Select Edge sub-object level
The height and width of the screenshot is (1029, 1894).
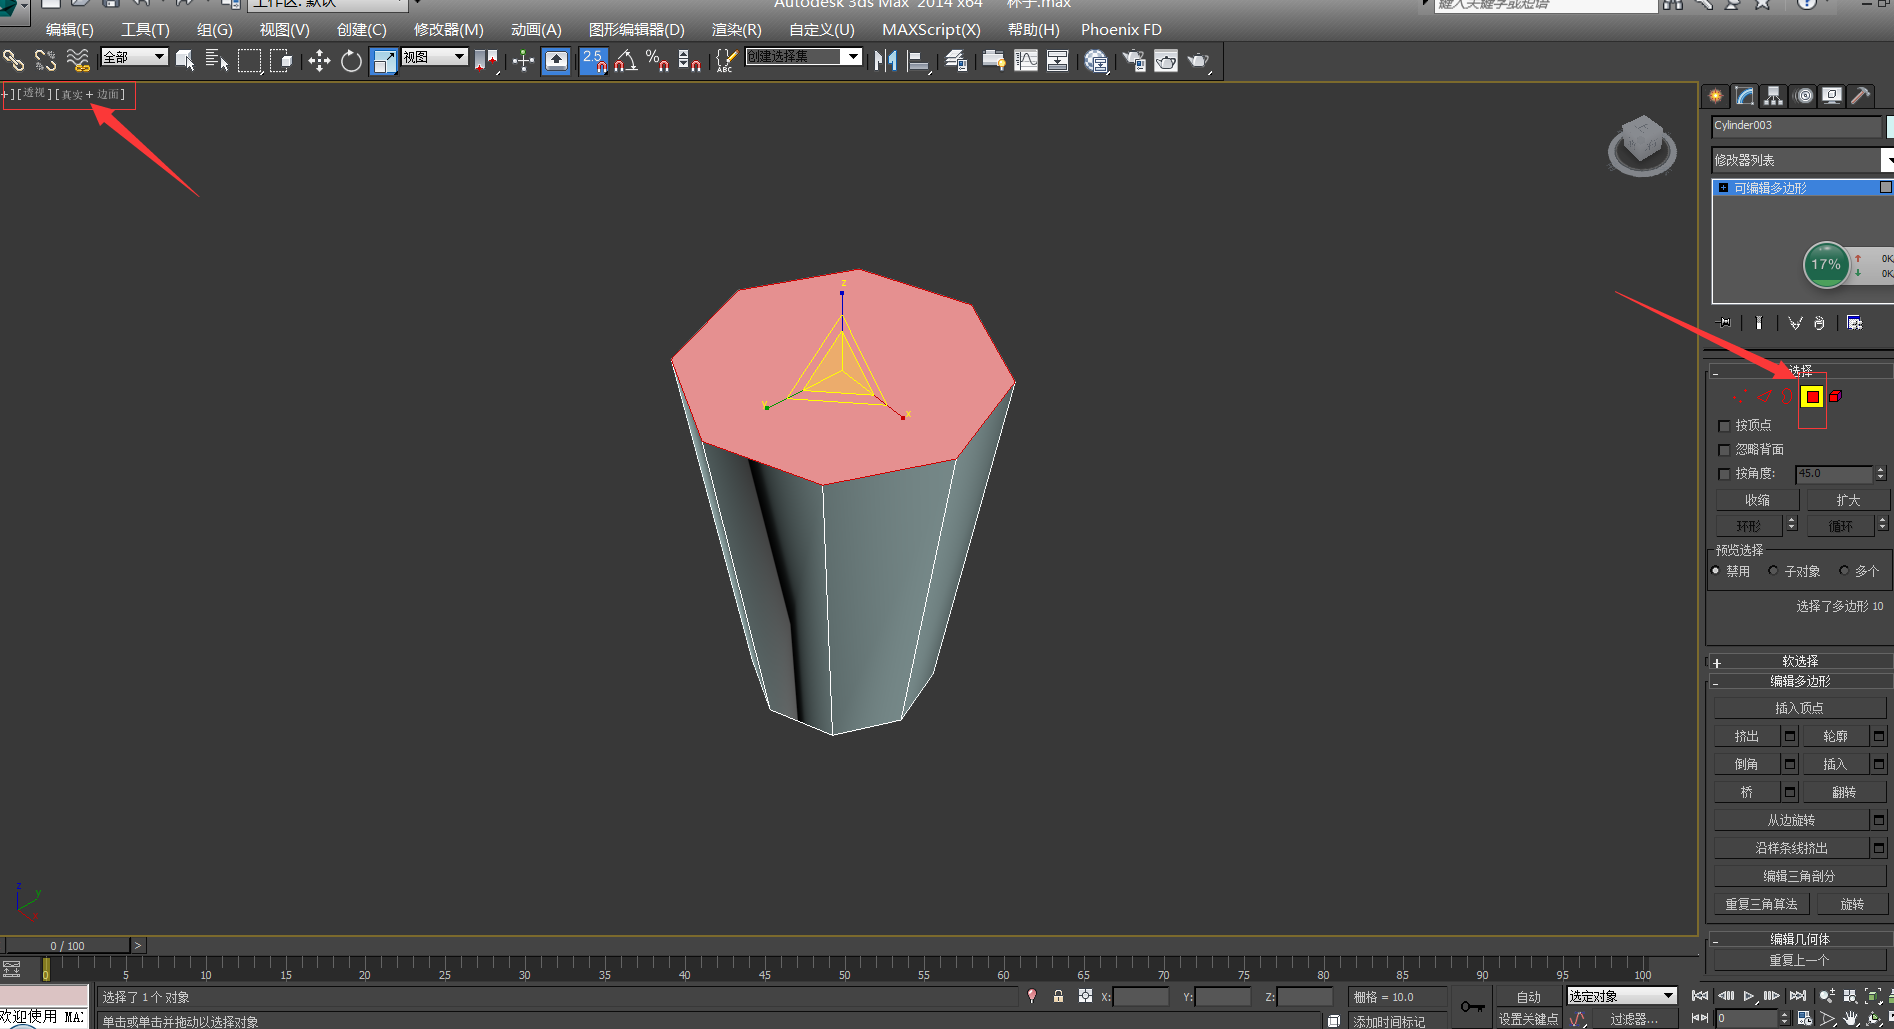(x=1765, y=397)
